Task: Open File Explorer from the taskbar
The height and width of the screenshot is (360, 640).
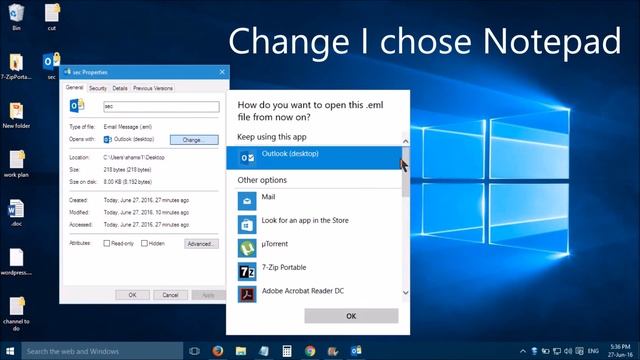Action: [x=241, y=351]
